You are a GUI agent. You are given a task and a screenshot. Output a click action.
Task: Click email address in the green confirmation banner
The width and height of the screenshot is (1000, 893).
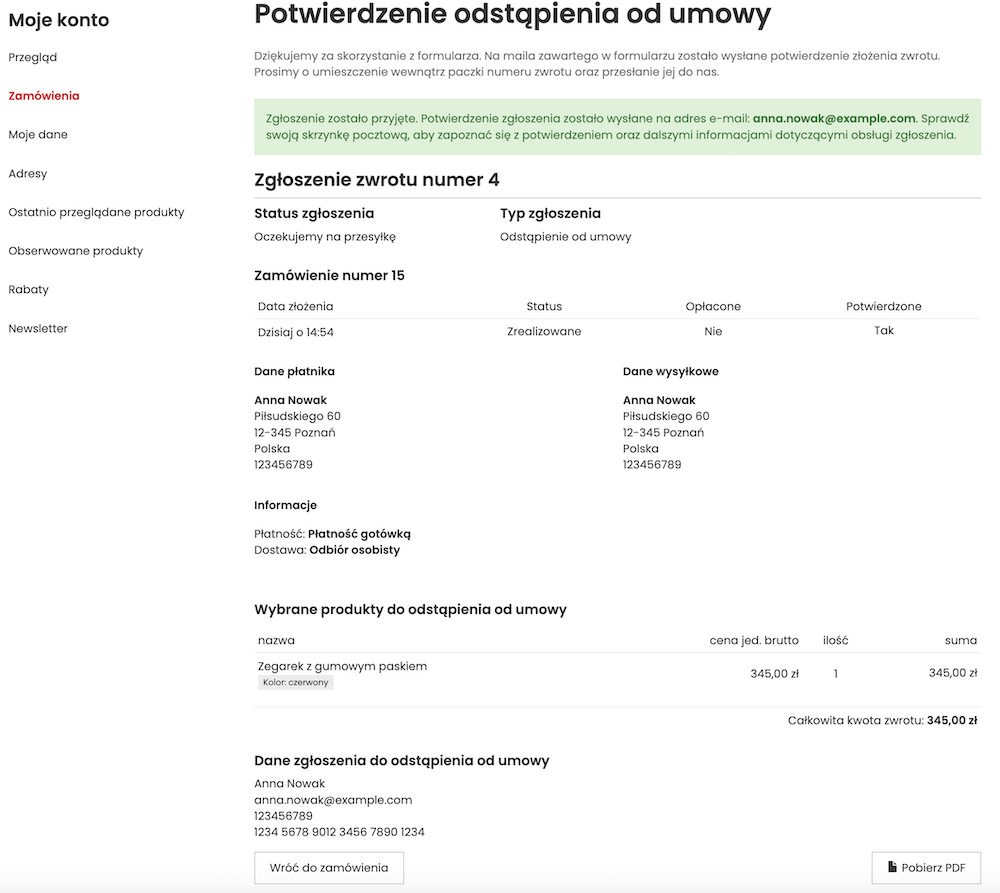[x=834, y=119]
